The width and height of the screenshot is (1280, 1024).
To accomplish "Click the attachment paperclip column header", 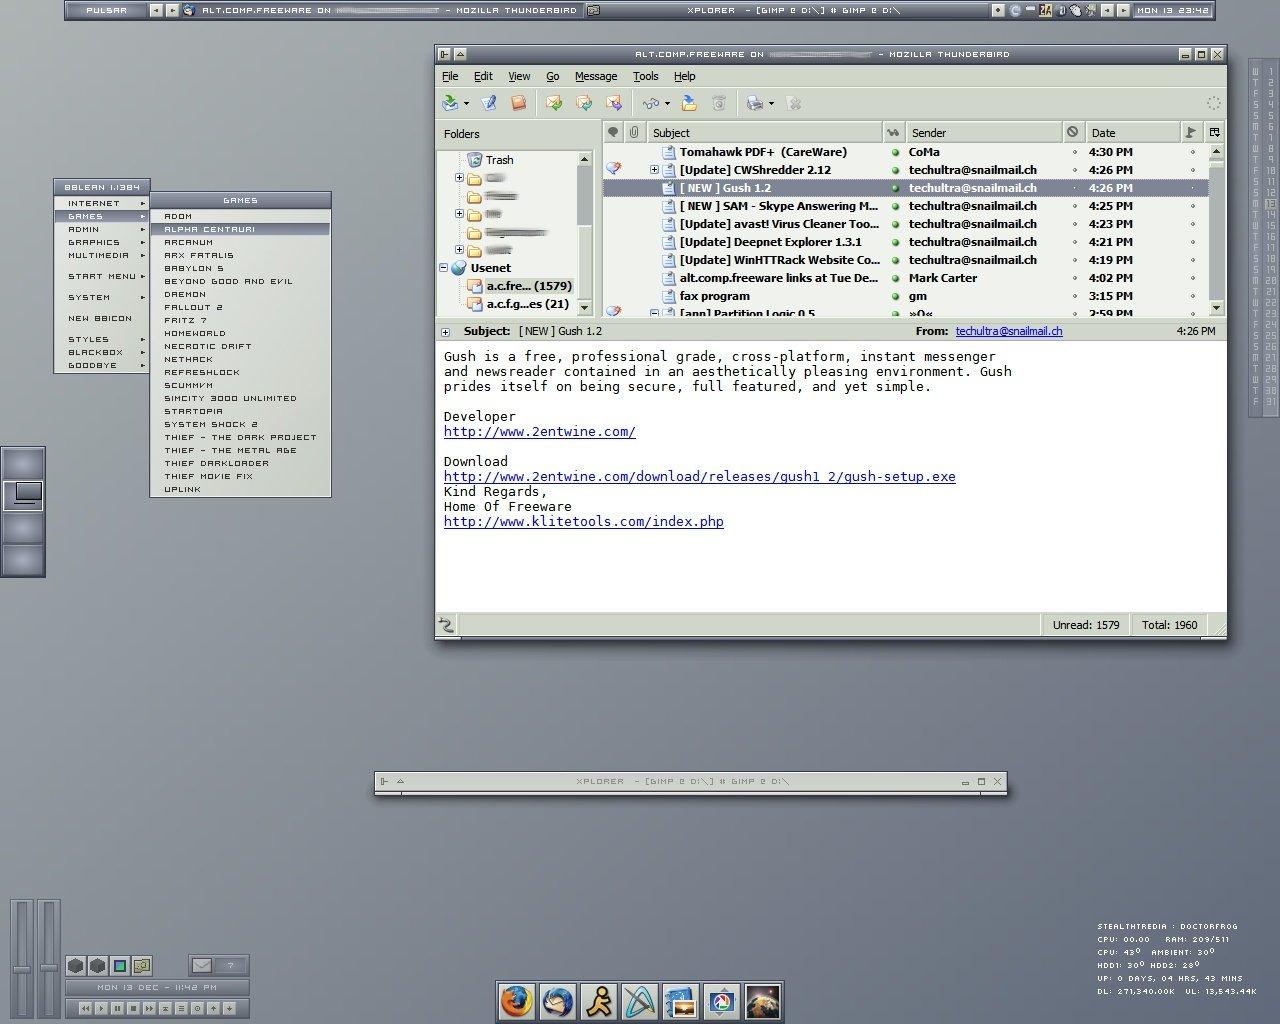I will 635,132.
